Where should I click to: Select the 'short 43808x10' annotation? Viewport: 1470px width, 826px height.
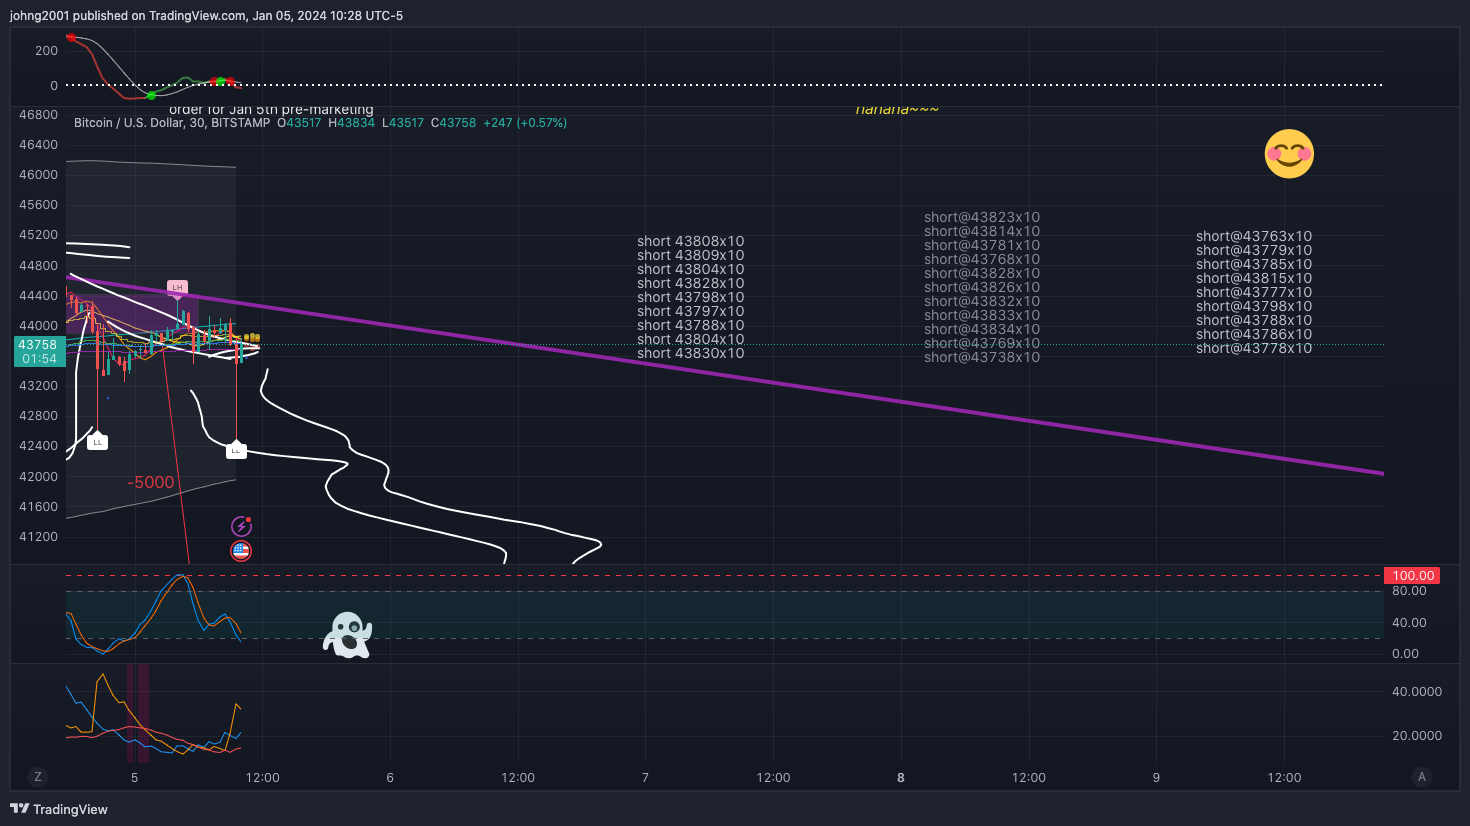(691, 241)
